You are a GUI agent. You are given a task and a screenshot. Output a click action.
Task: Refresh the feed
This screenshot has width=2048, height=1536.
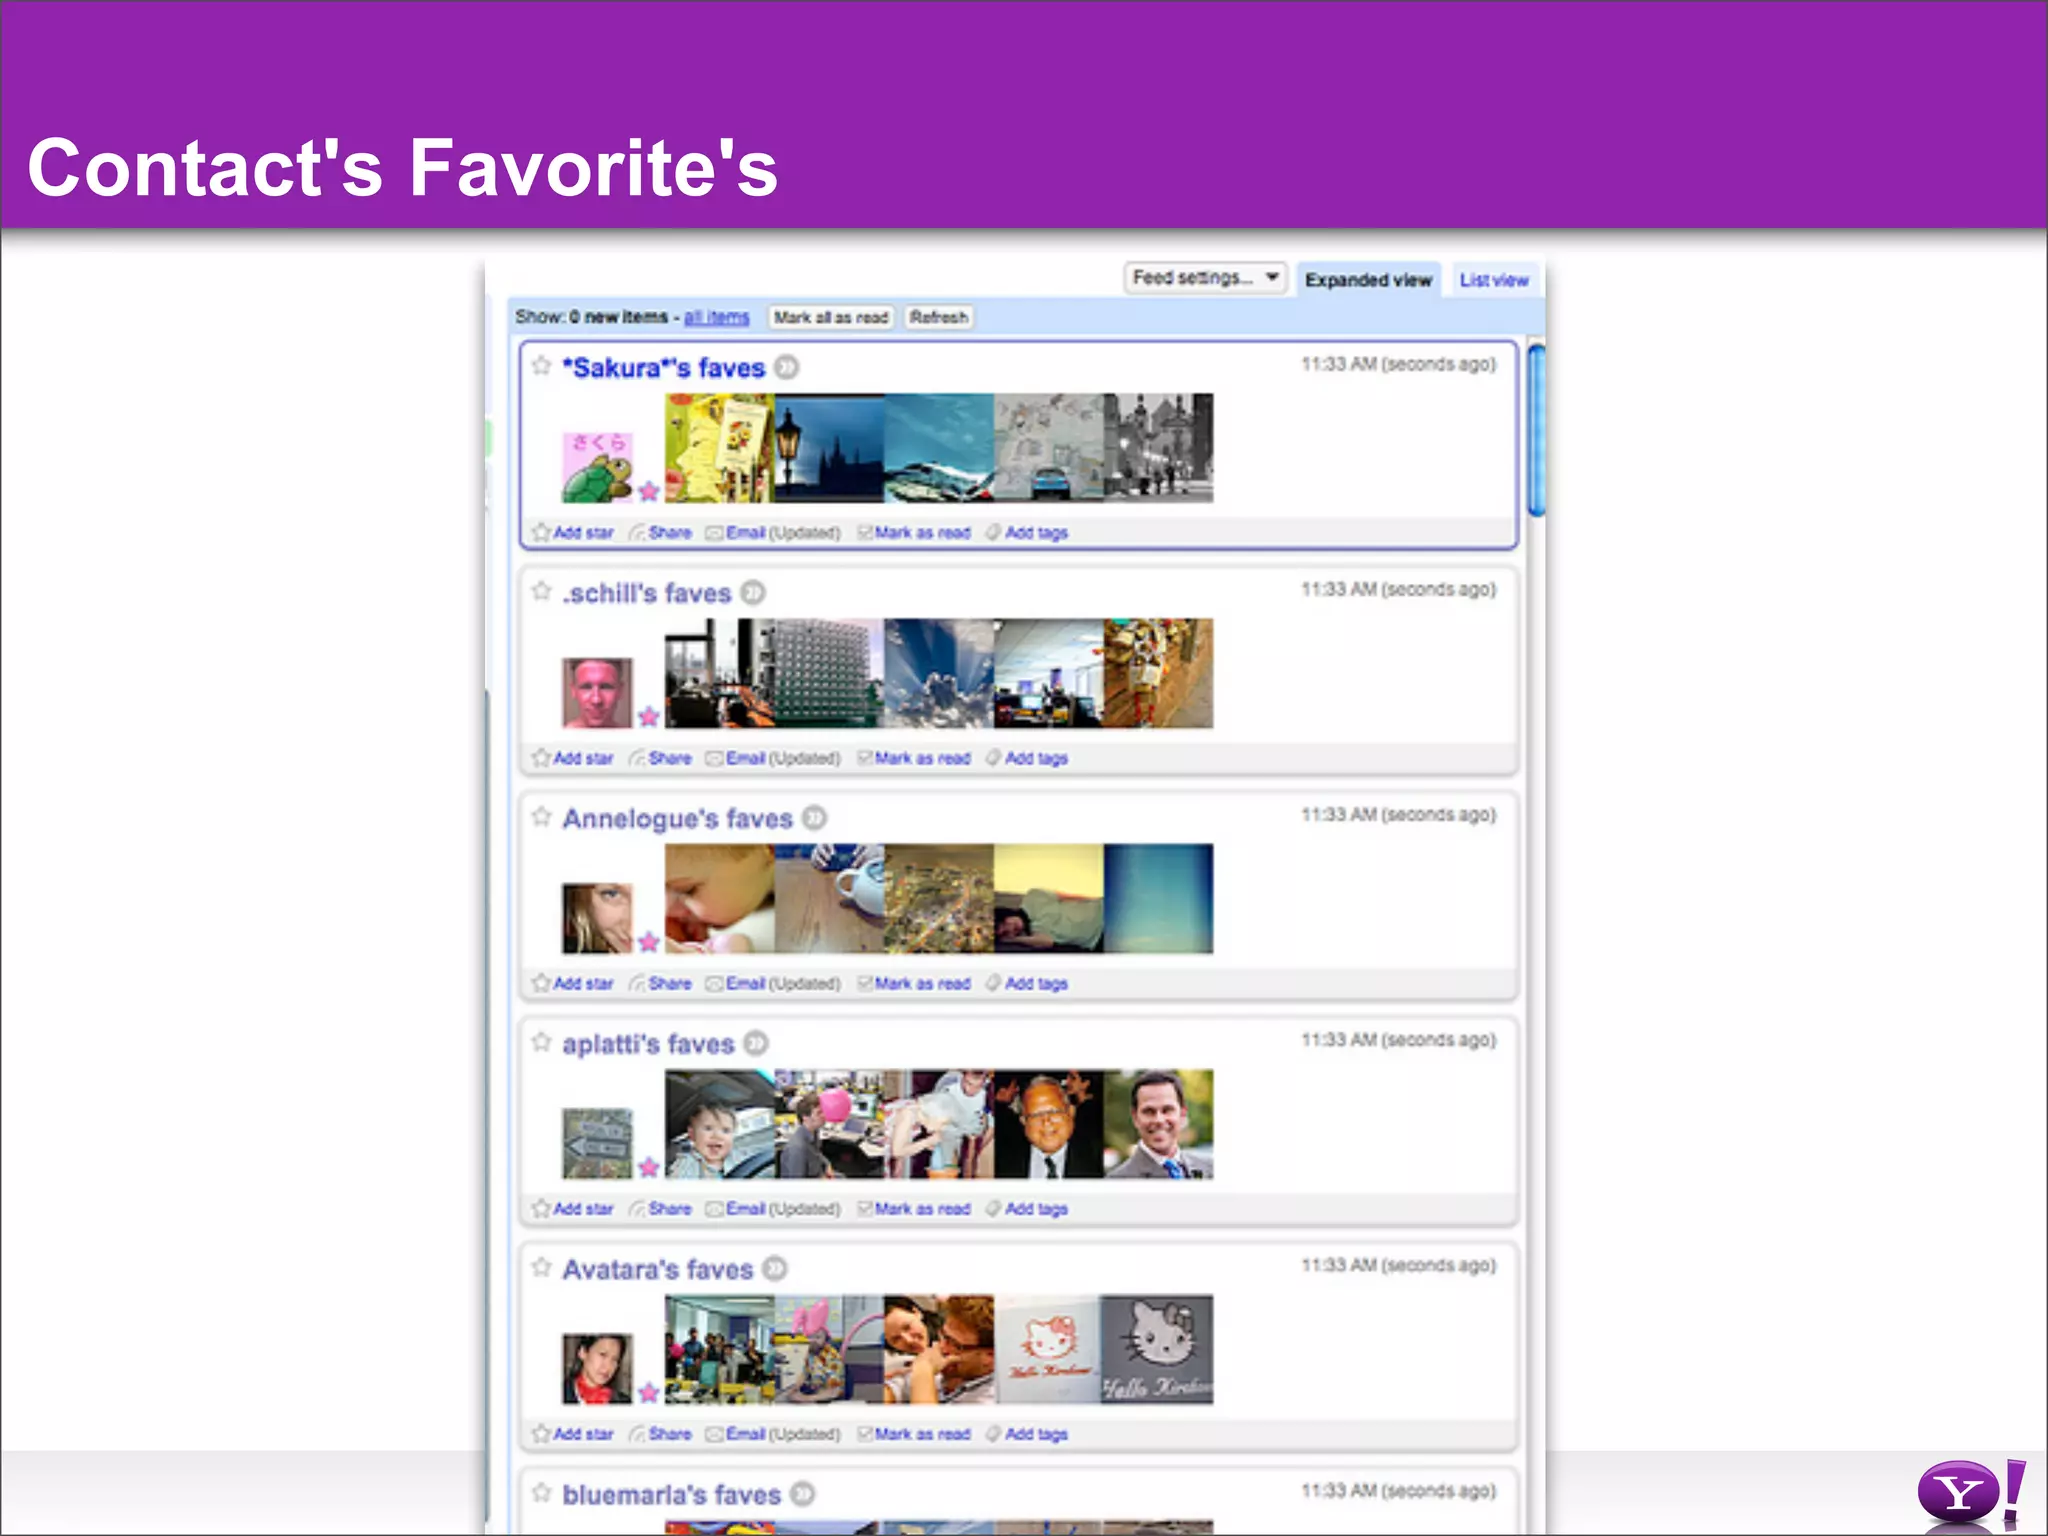coord(939,317)
